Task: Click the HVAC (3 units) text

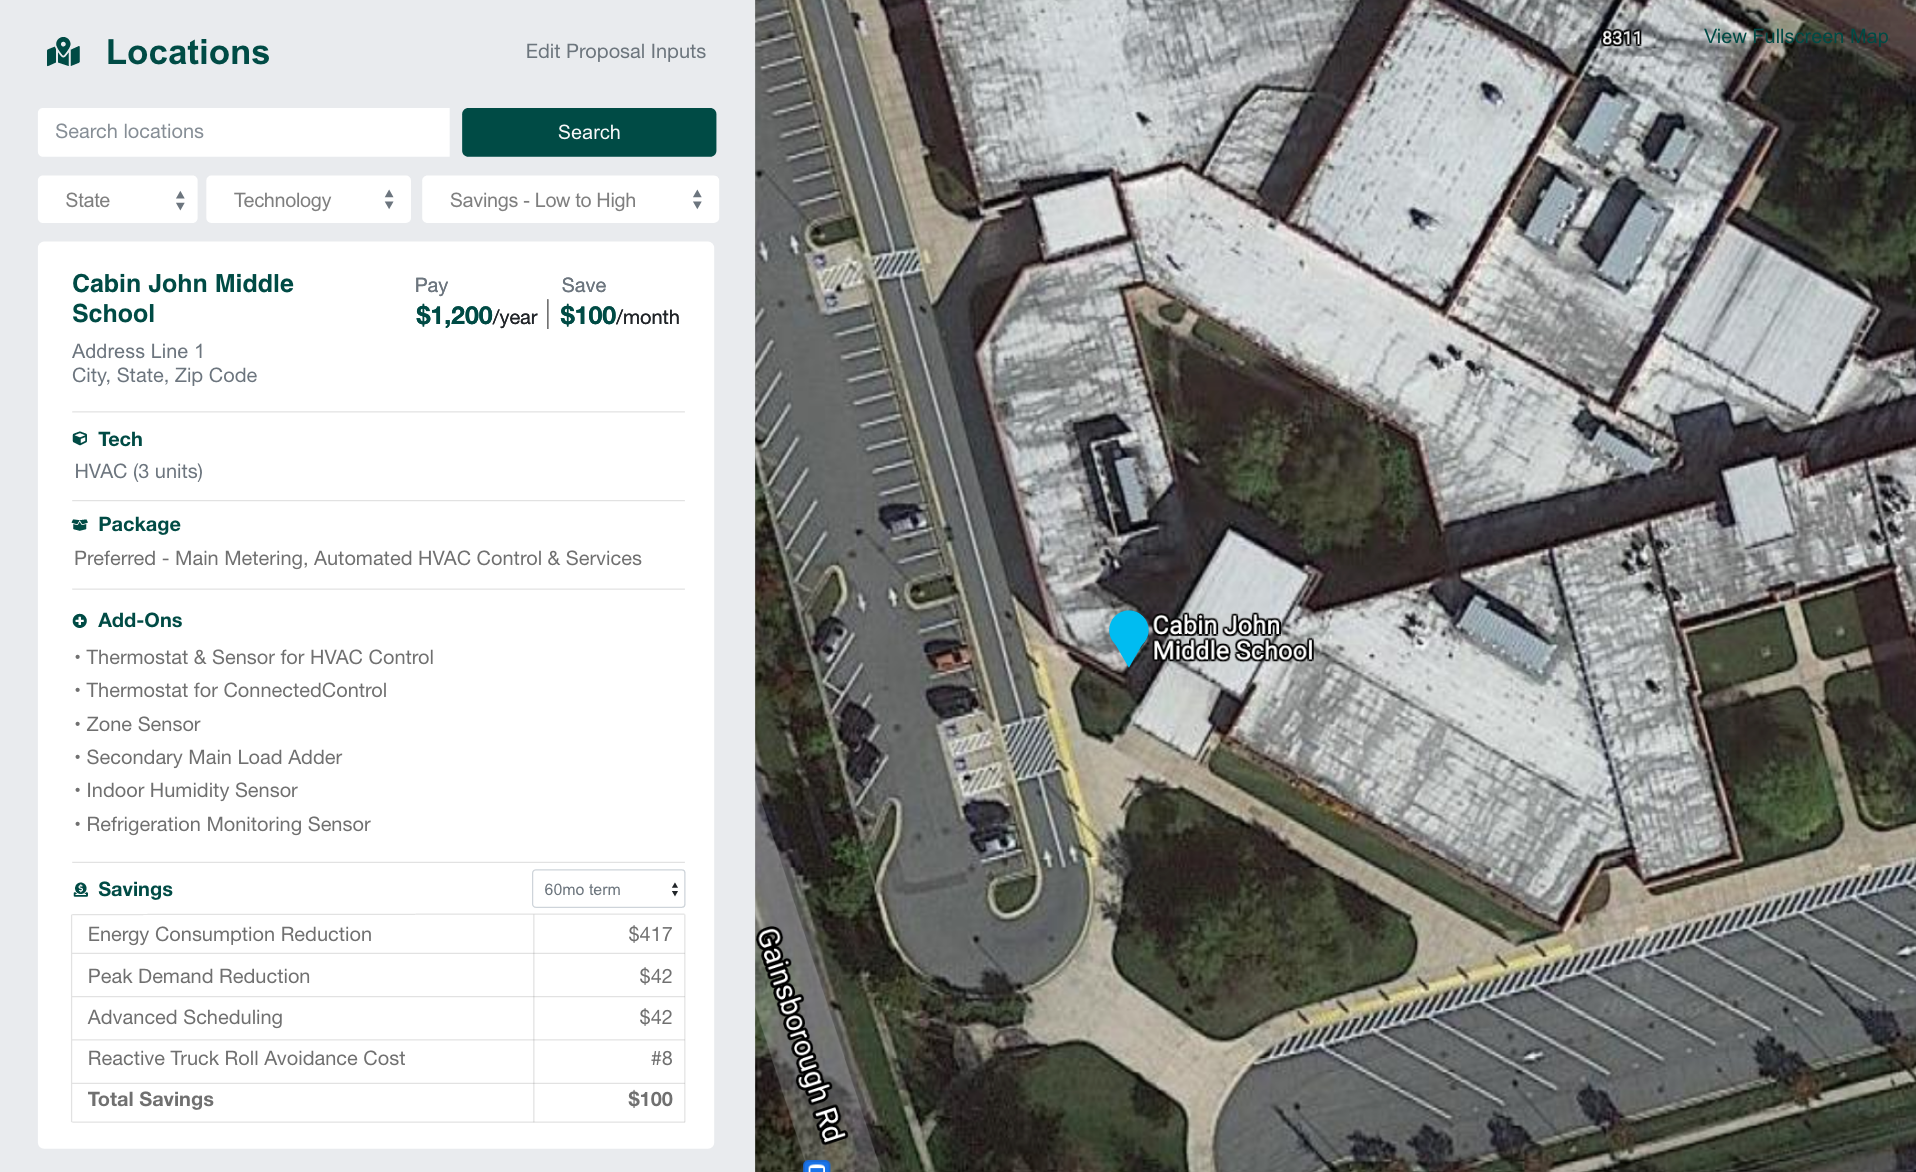Action: click(139, 472)
